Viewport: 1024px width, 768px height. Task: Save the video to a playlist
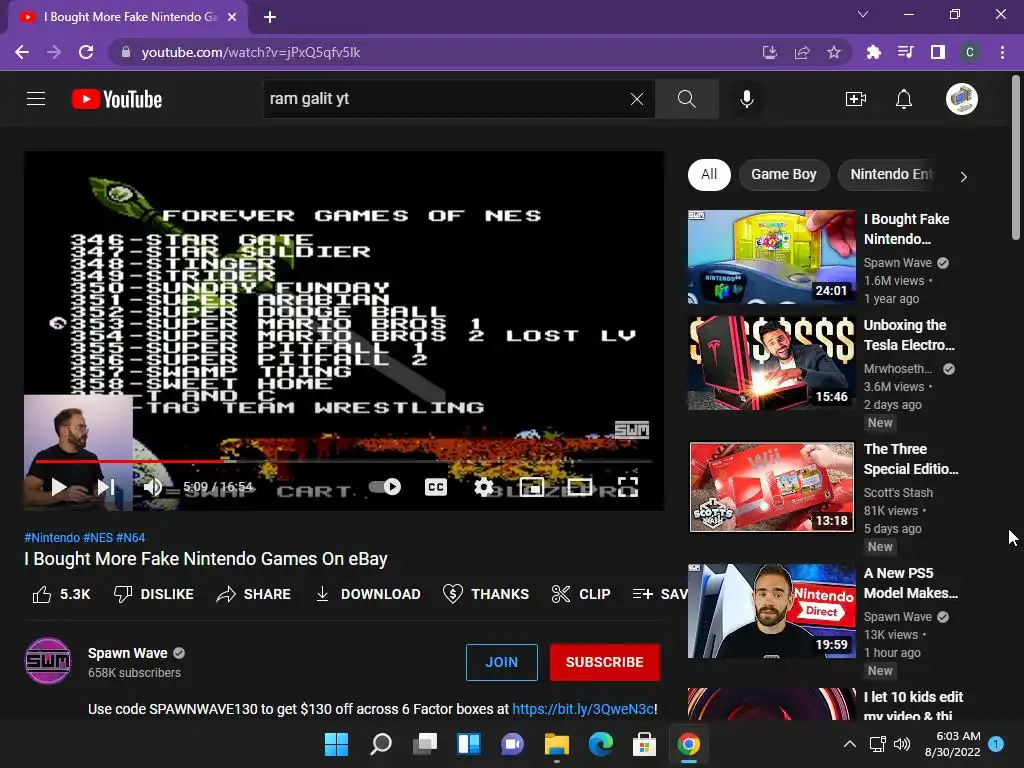(660, 594)
